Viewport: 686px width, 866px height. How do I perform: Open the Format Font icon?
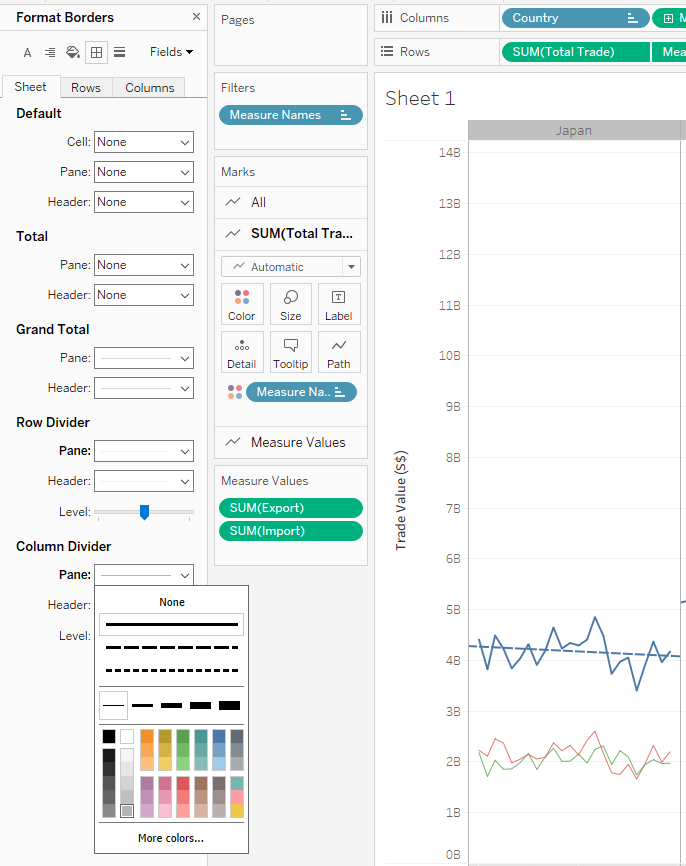tap(27, 52)
